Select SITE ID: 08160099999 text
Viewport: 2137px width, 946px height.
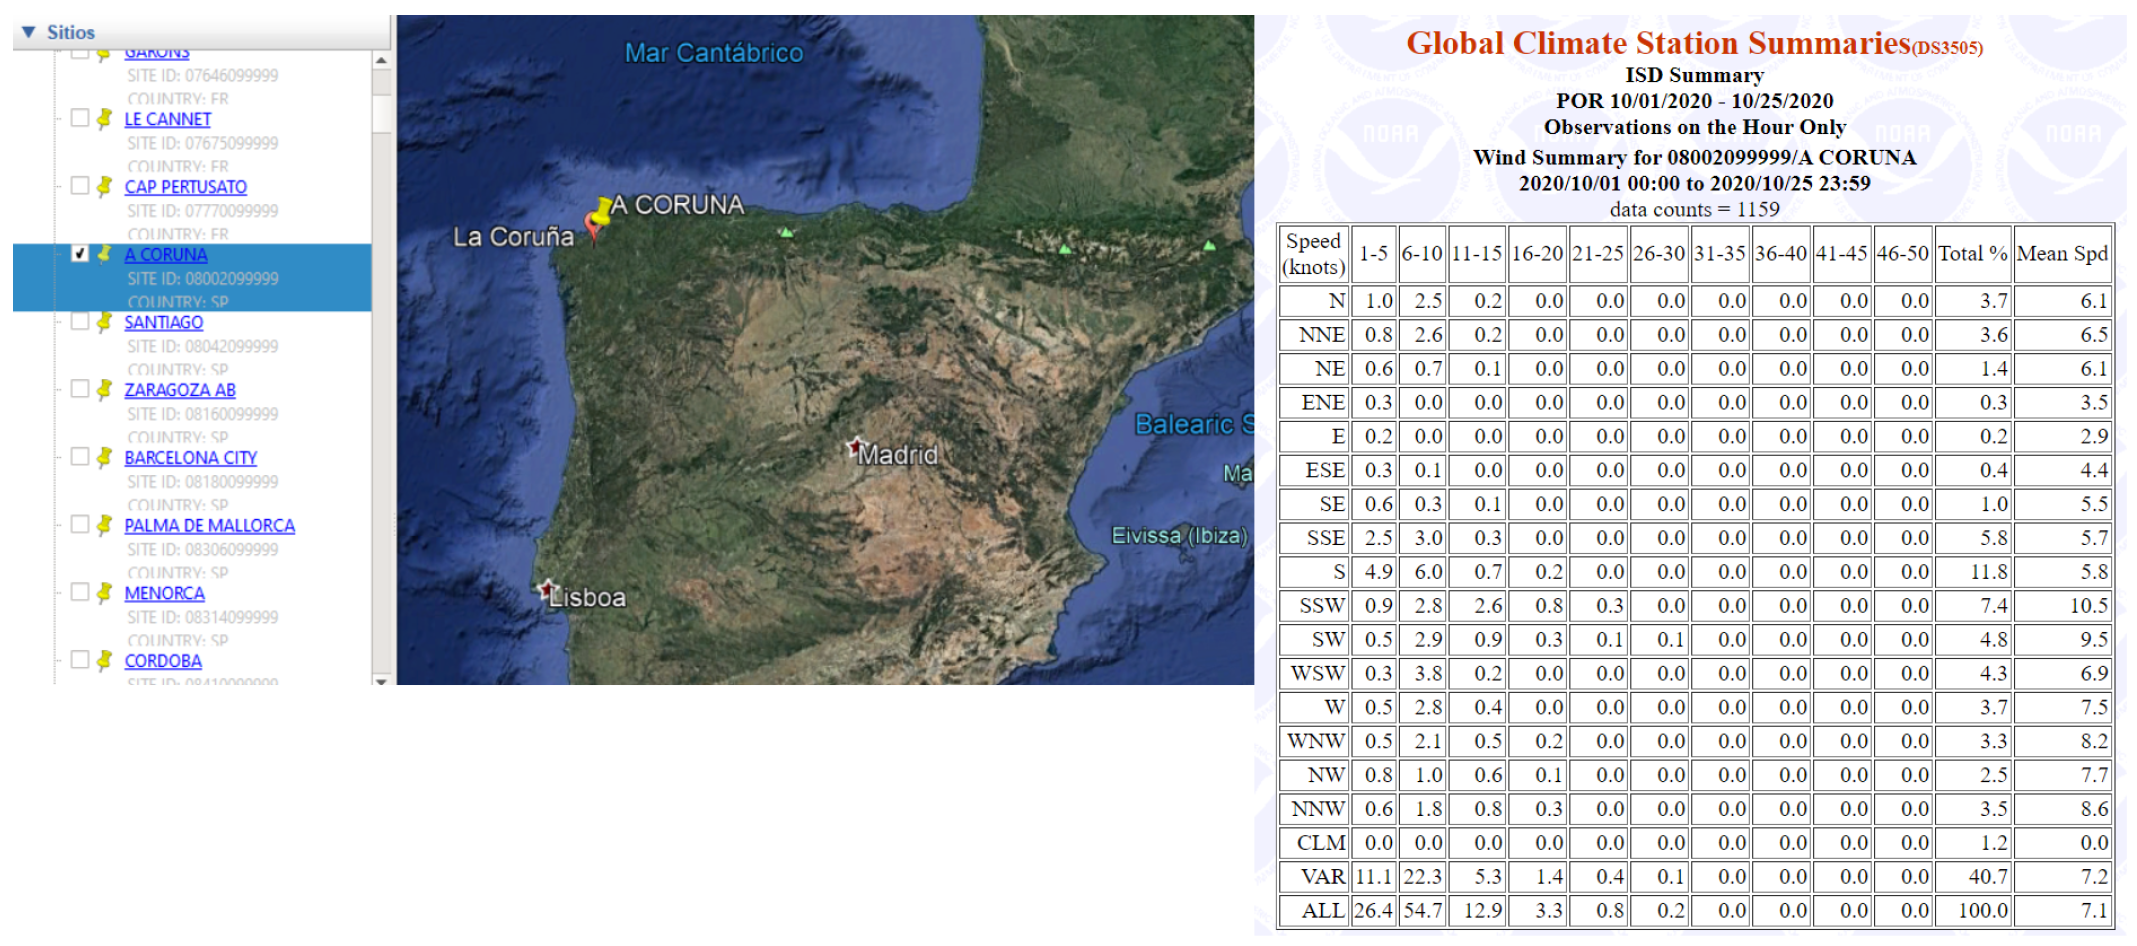[x=203, y=414]
